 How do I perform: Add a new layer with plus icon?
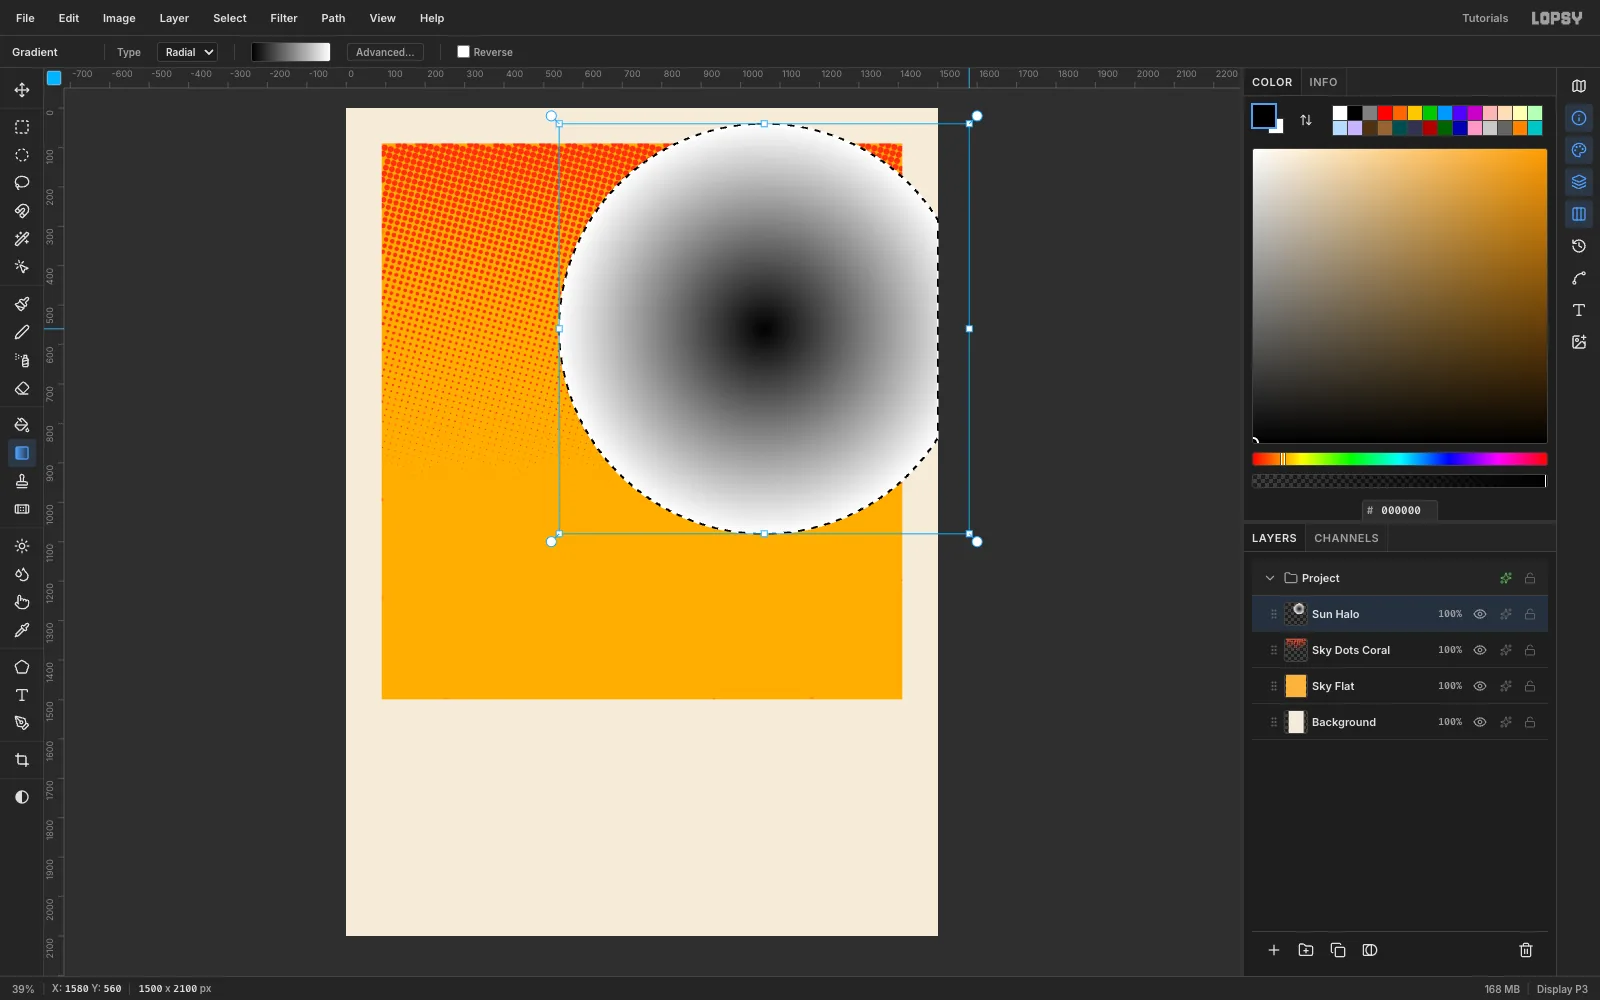(1274, 950)
